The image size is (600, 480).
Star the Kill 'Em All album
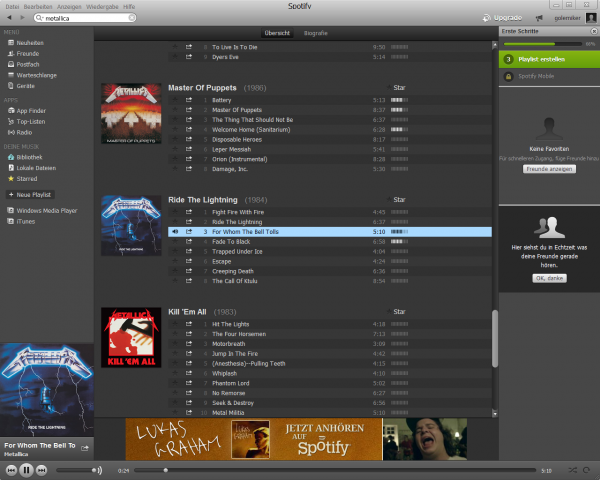point(396,312)
